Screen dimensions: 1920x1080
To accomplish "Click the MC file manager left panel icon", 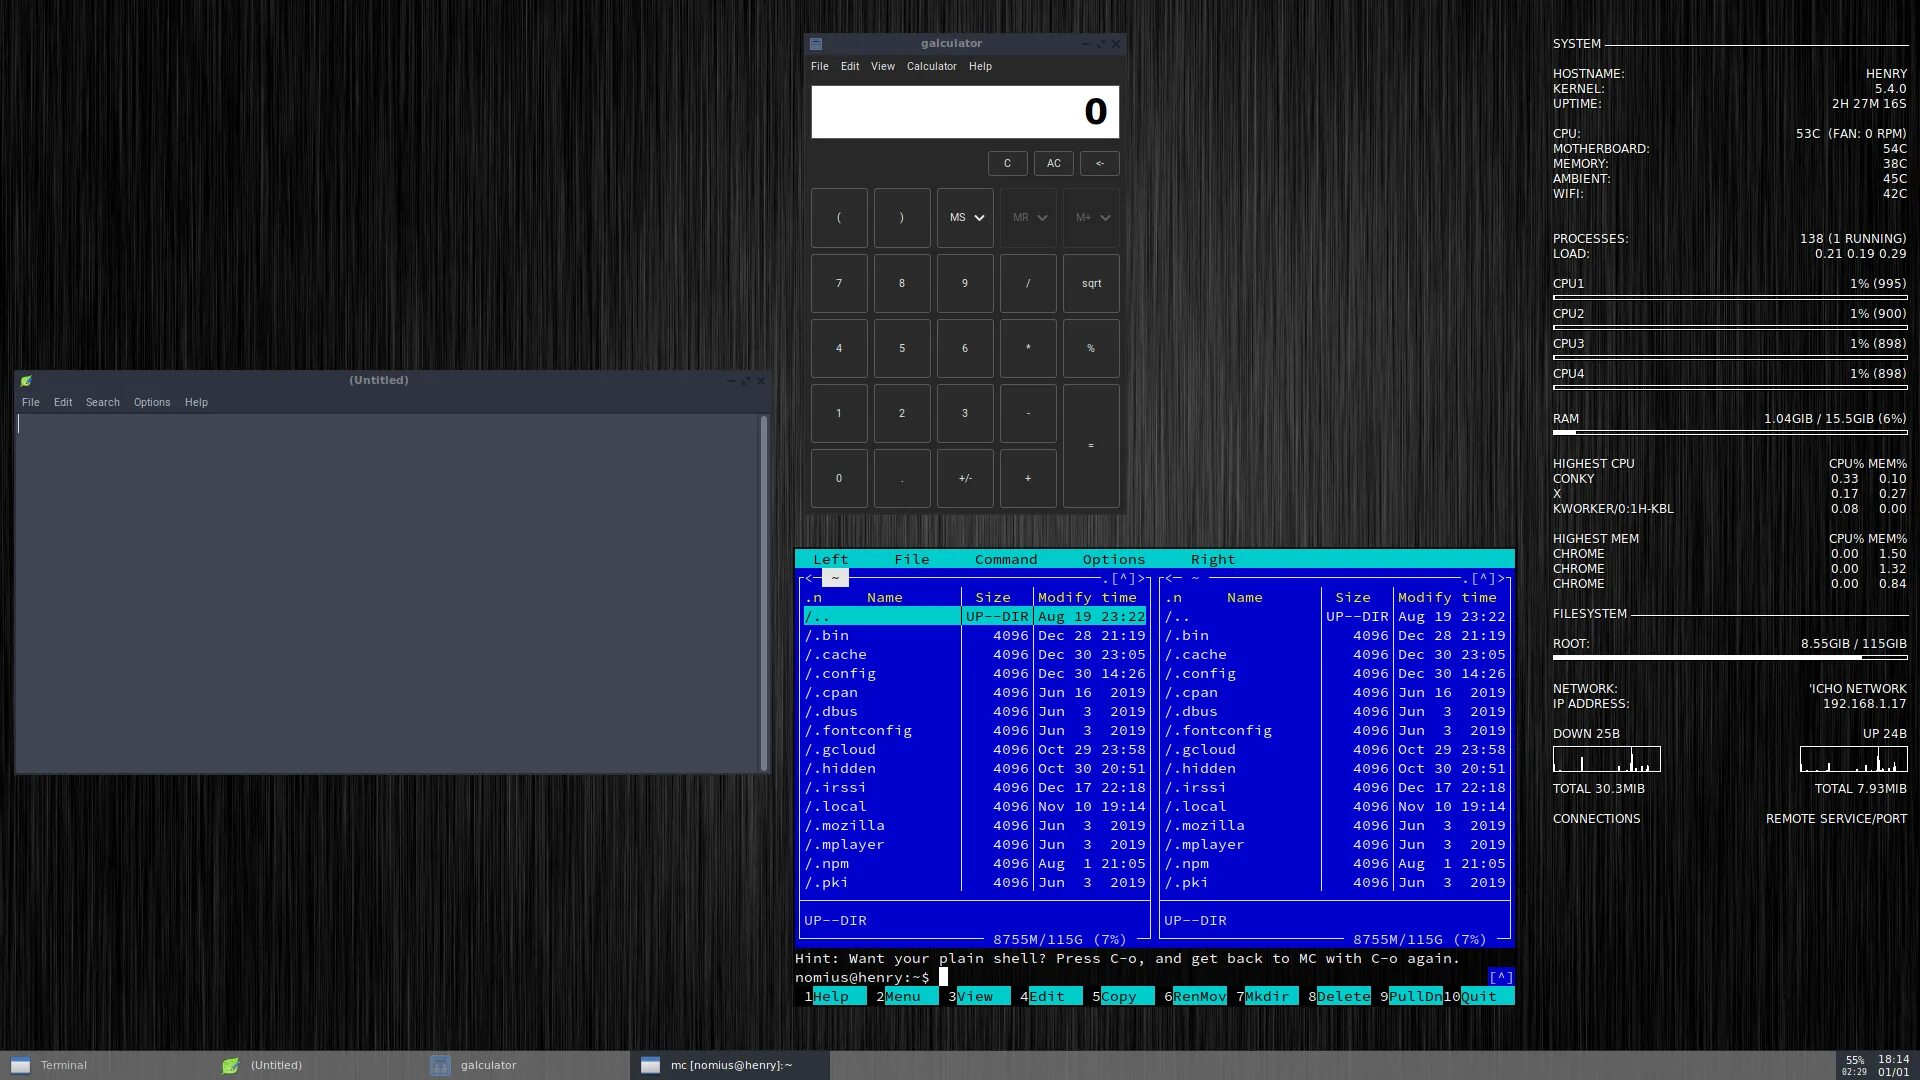I will tap(835, 578).
